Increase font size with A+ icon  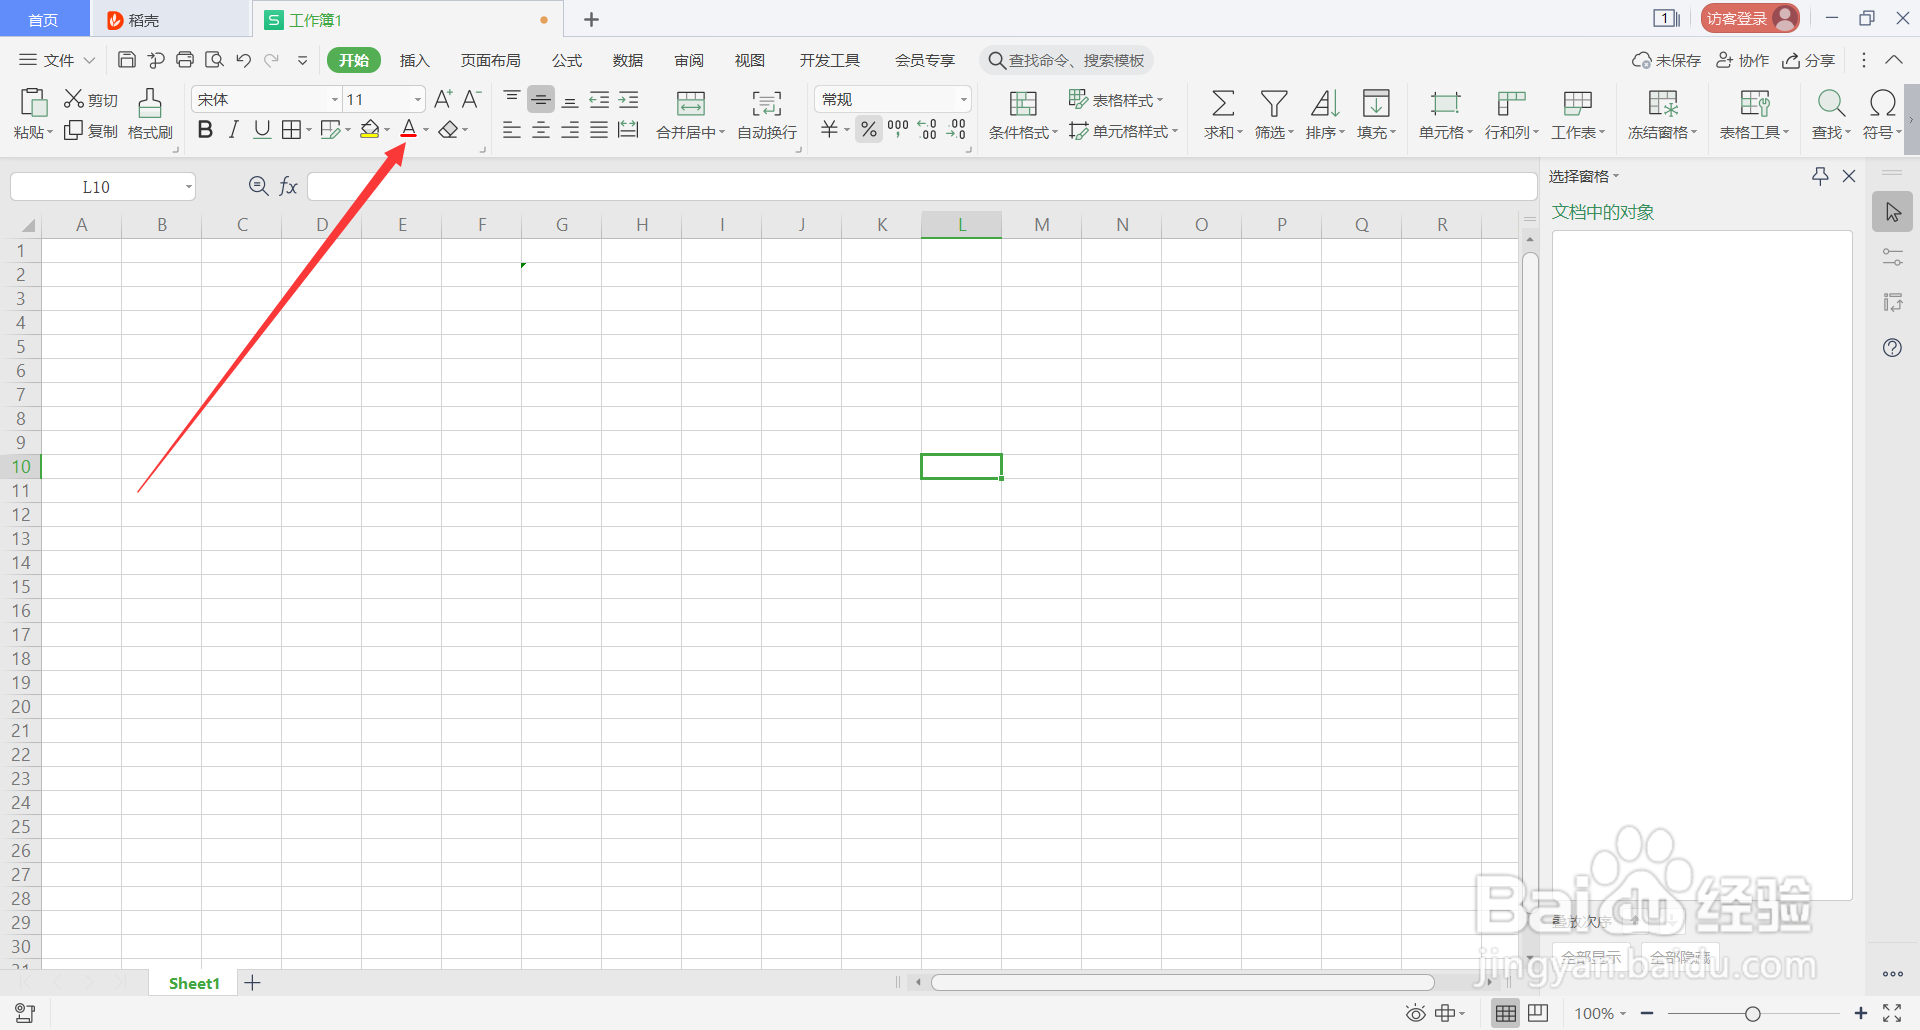click(443, 99)
